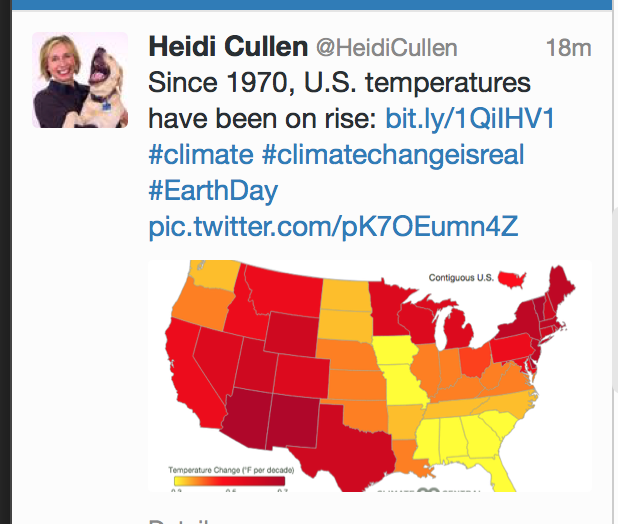Click the "Contiguous U.S." label
Image resolution: width=618 pixels, height=524 pixels.
(x=461, y=277)
